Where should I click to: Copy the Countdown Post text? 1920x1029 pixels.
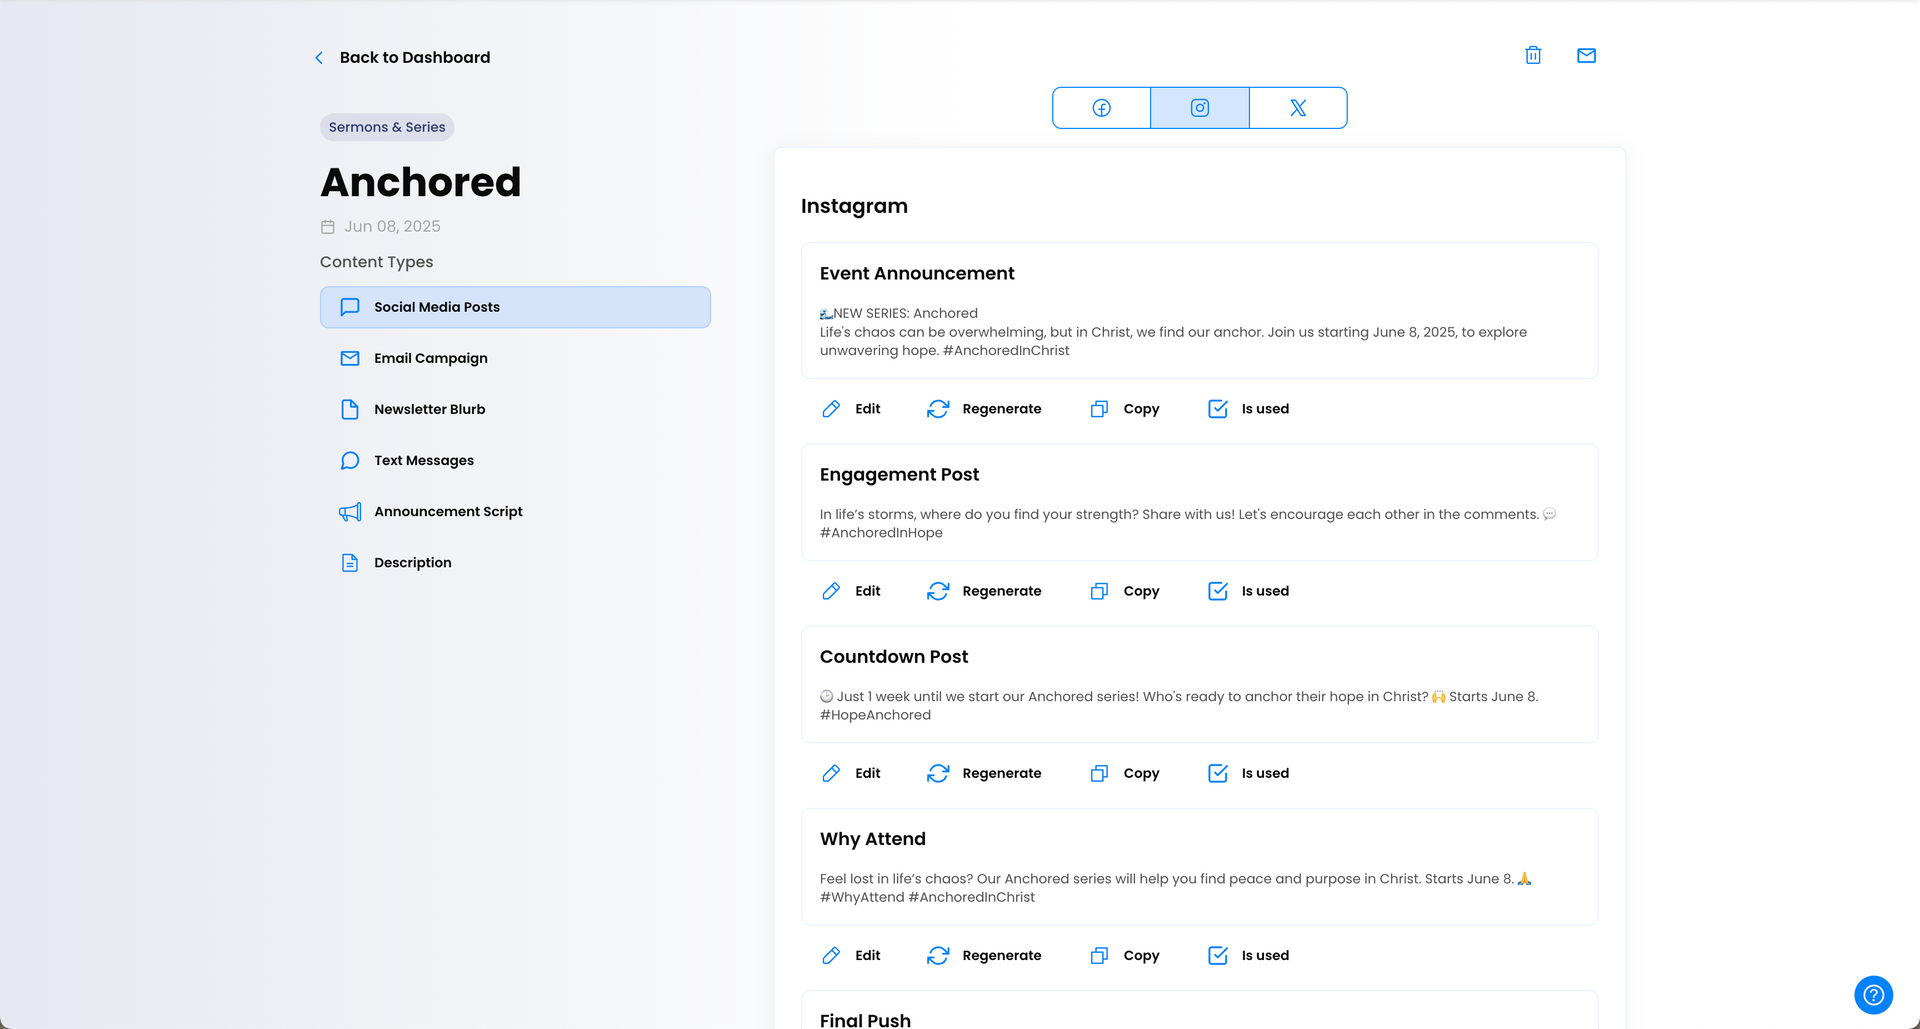1125,773
